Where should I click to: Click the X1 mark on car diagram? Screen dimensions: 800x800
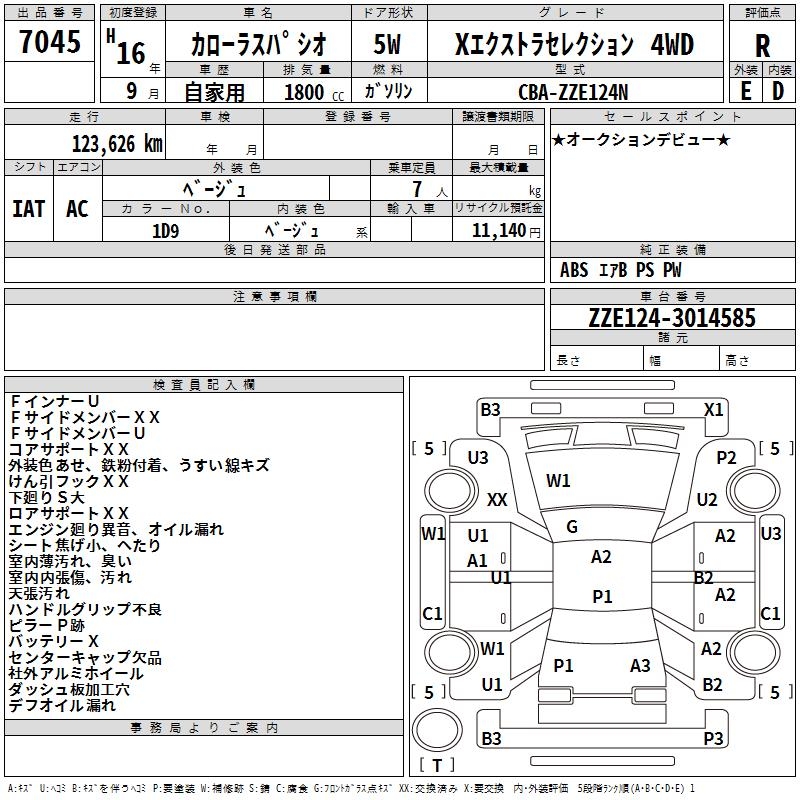point(713,410)
